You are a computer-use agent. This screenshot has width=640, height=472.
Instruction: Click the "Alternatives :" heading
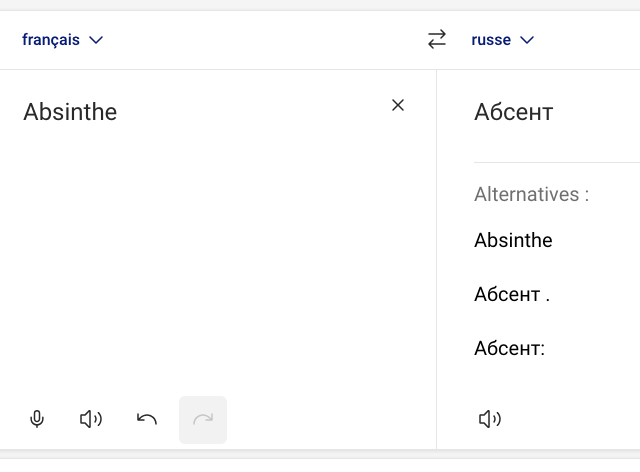(531, 194)
